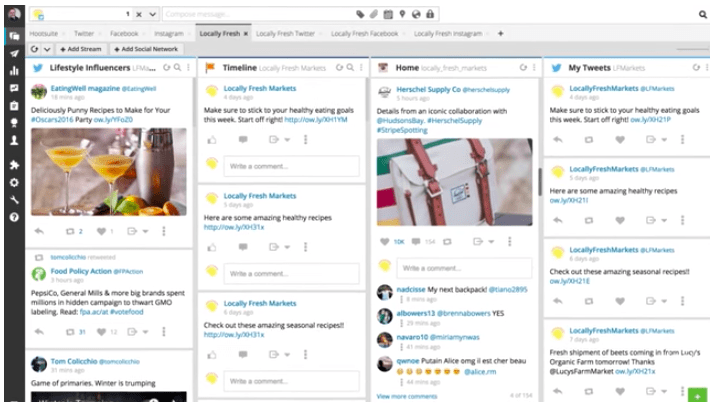Click search icon in Lifestyle Influencers stream
Image resolution: width=713 pixels, height=404 pixels.
click(177, 68)
